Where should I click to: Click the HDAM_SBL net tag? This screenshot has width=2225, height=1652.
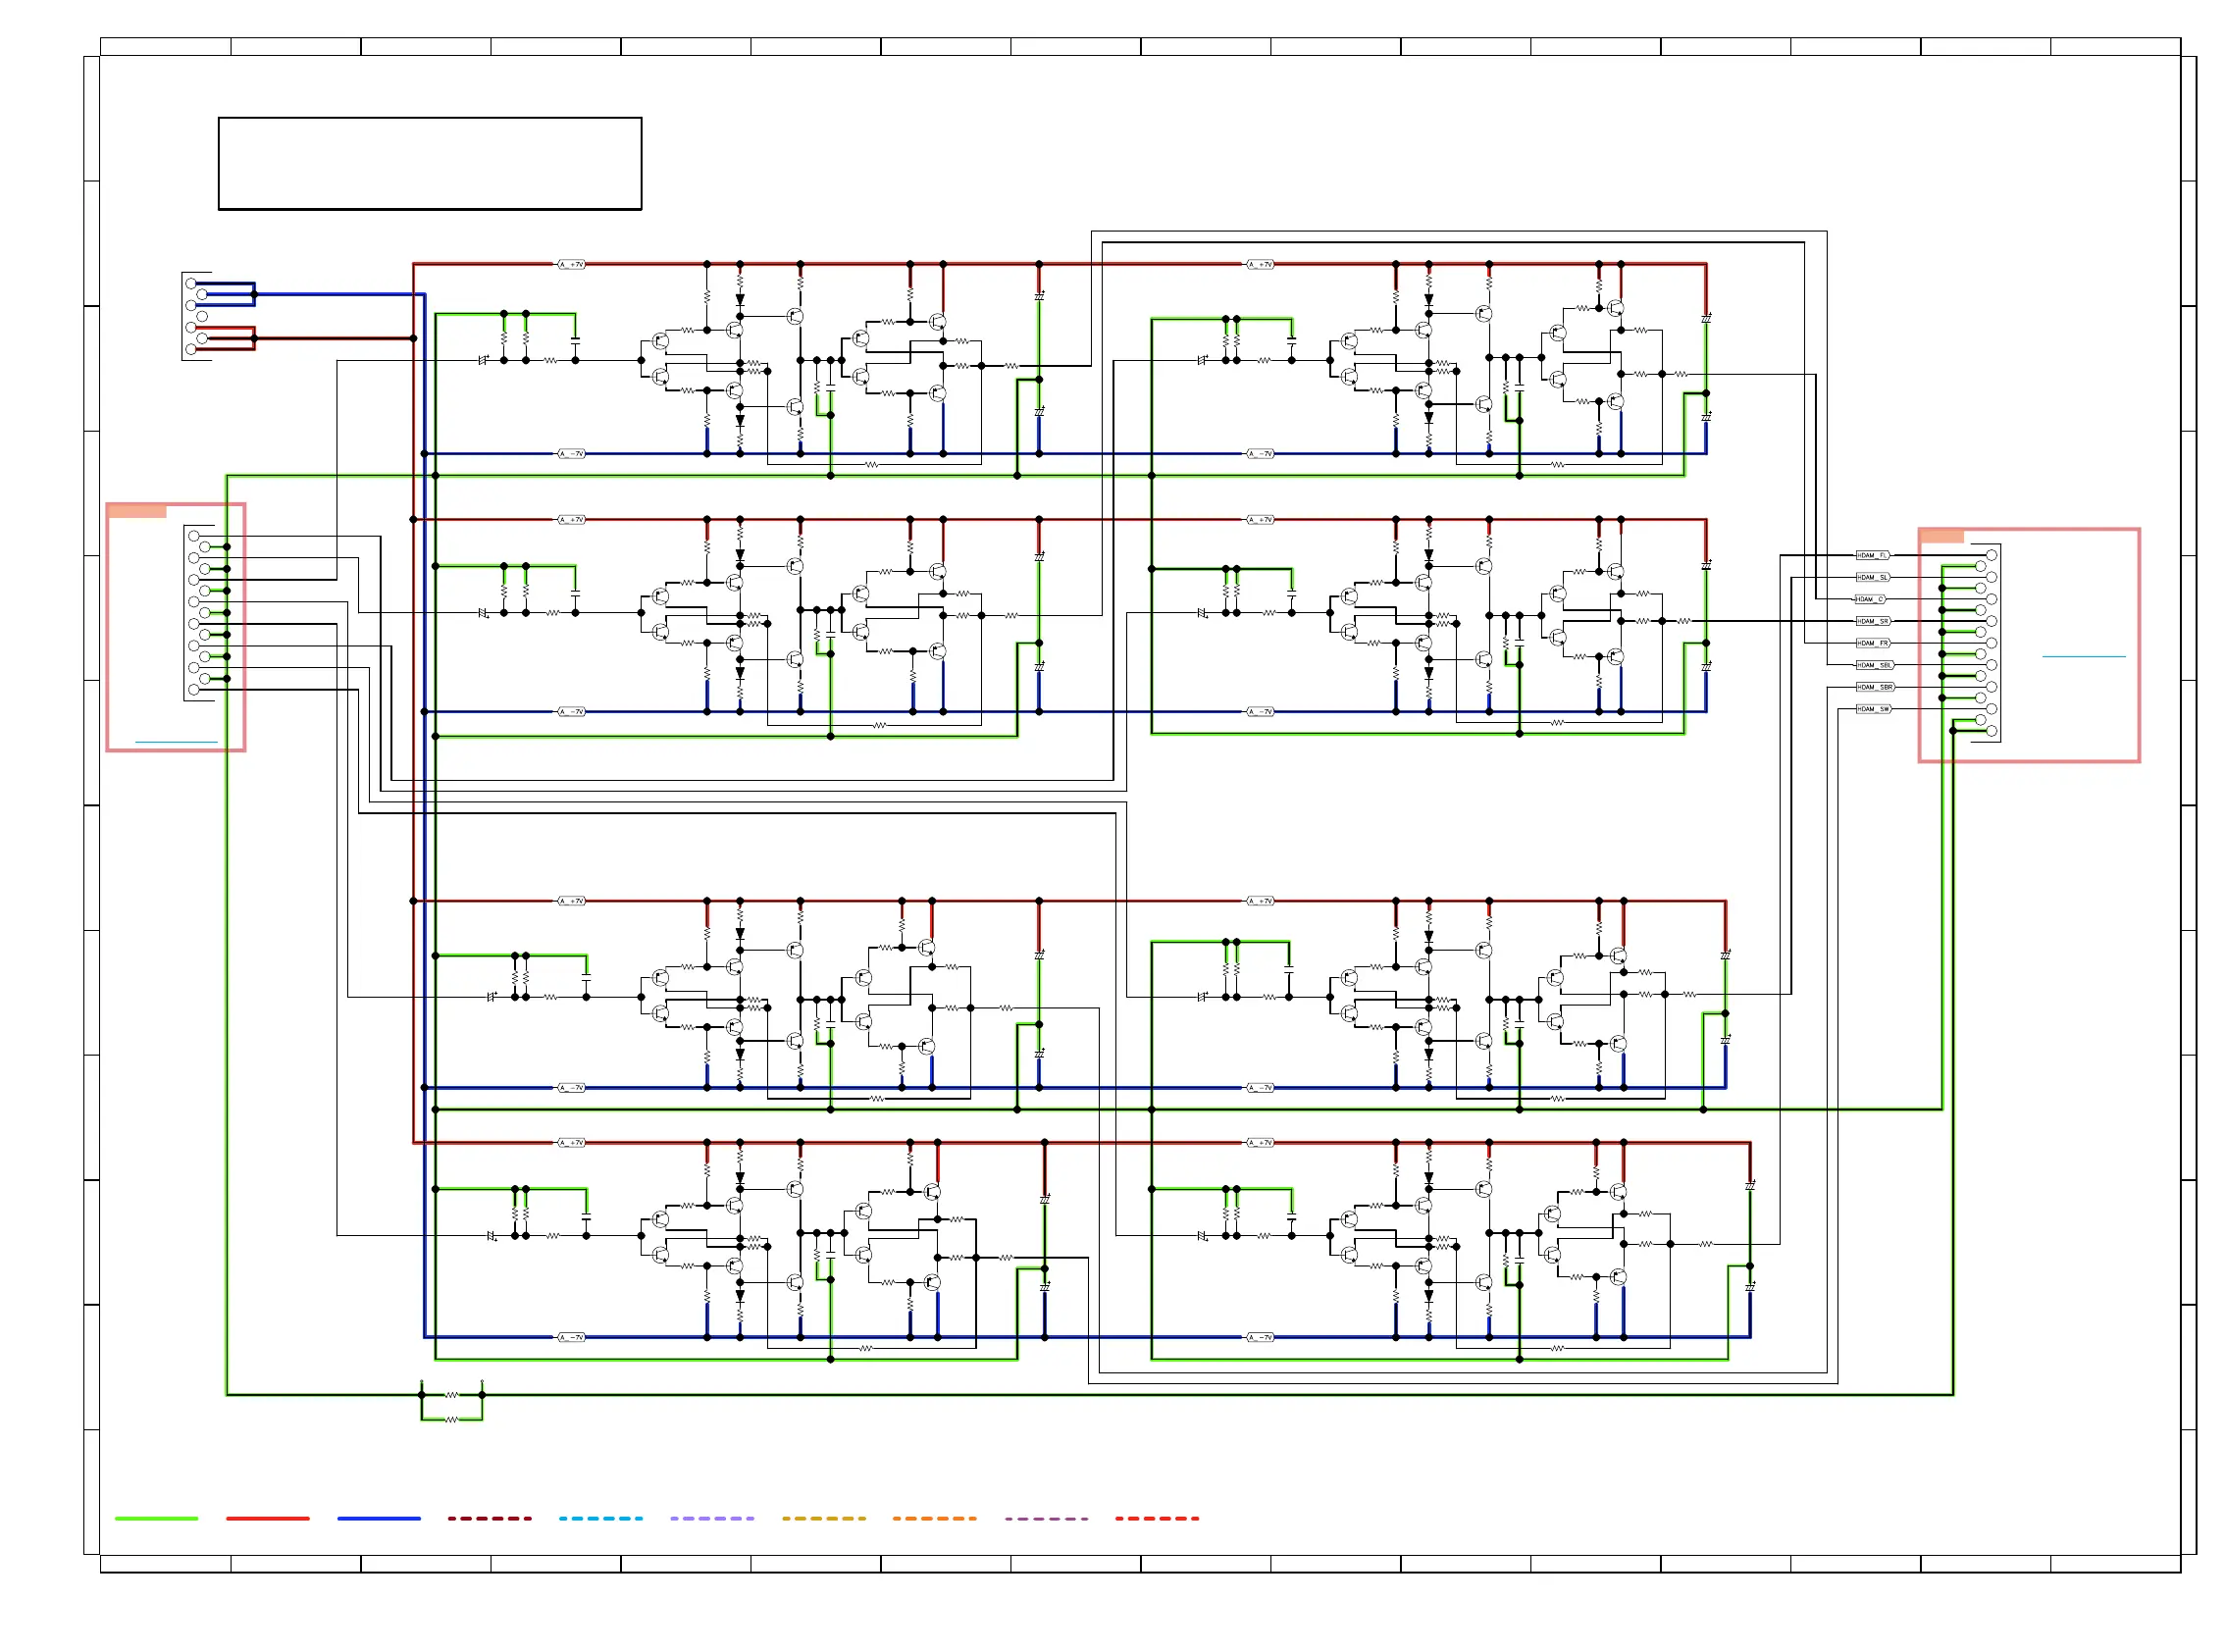(1874, 665)
